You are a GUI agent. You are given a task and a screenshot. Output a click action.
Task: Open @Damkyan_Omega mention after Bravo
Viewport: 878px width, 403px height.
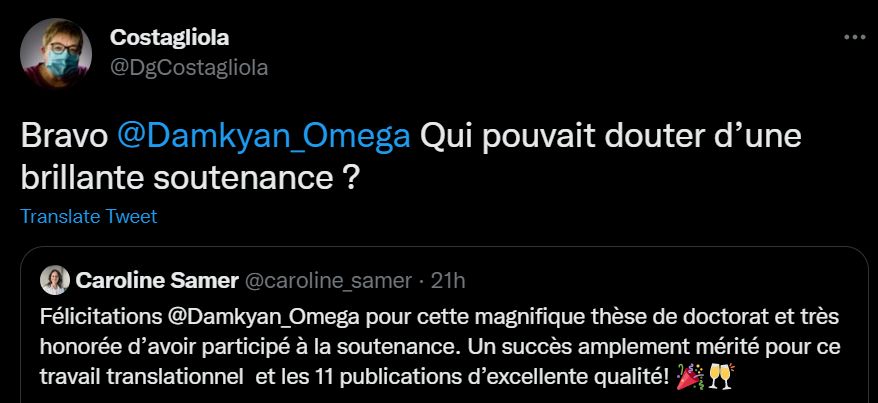[264, 138]
